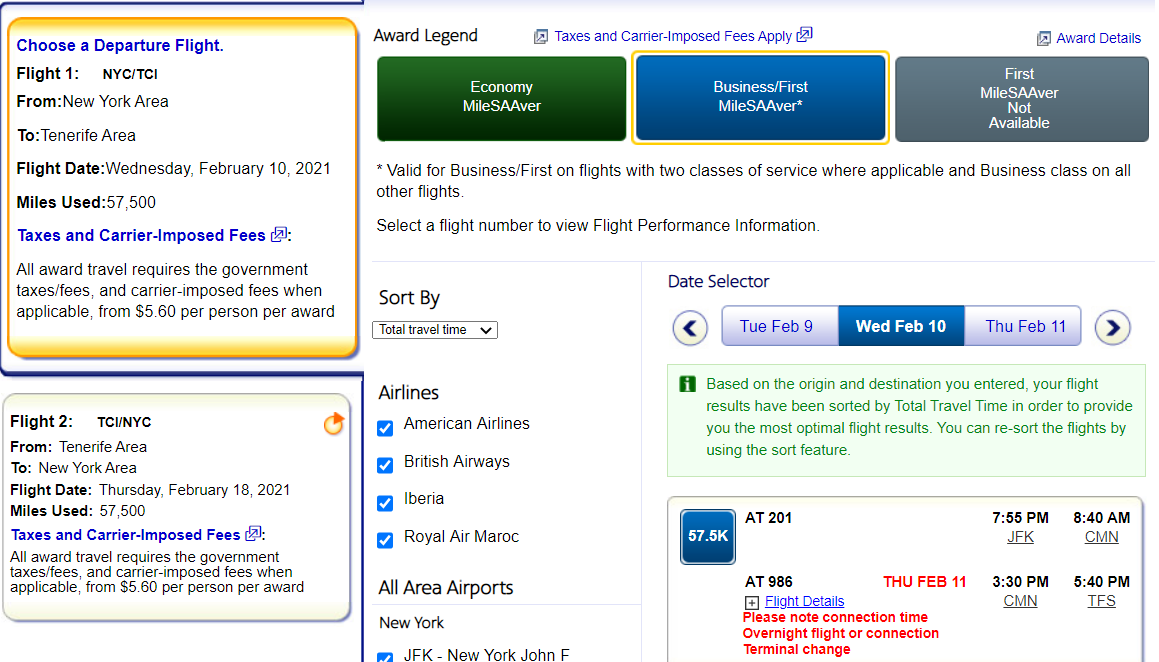
Task: Choose the Economy MileSAAver award button
Action: pos(501,97)
